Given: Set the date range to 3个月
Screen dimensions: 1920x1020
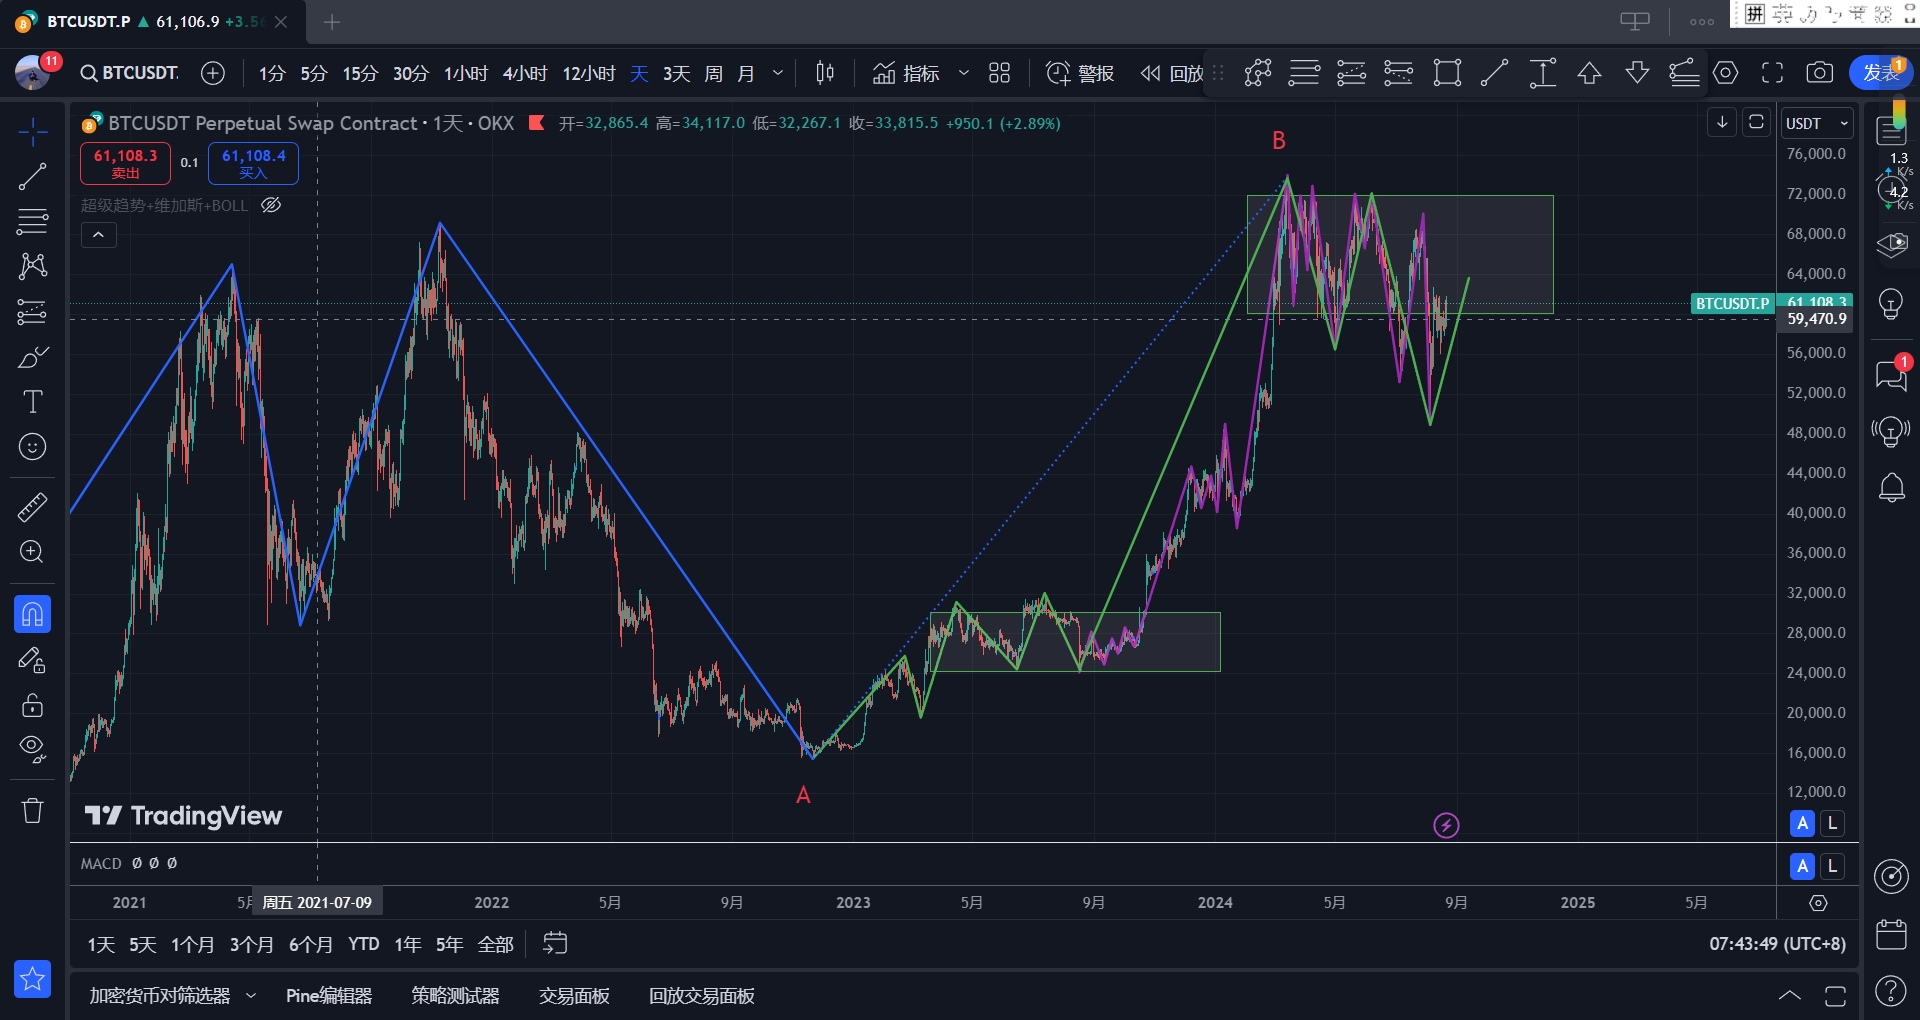Looking at the screenshot, I should coord(251,945).
